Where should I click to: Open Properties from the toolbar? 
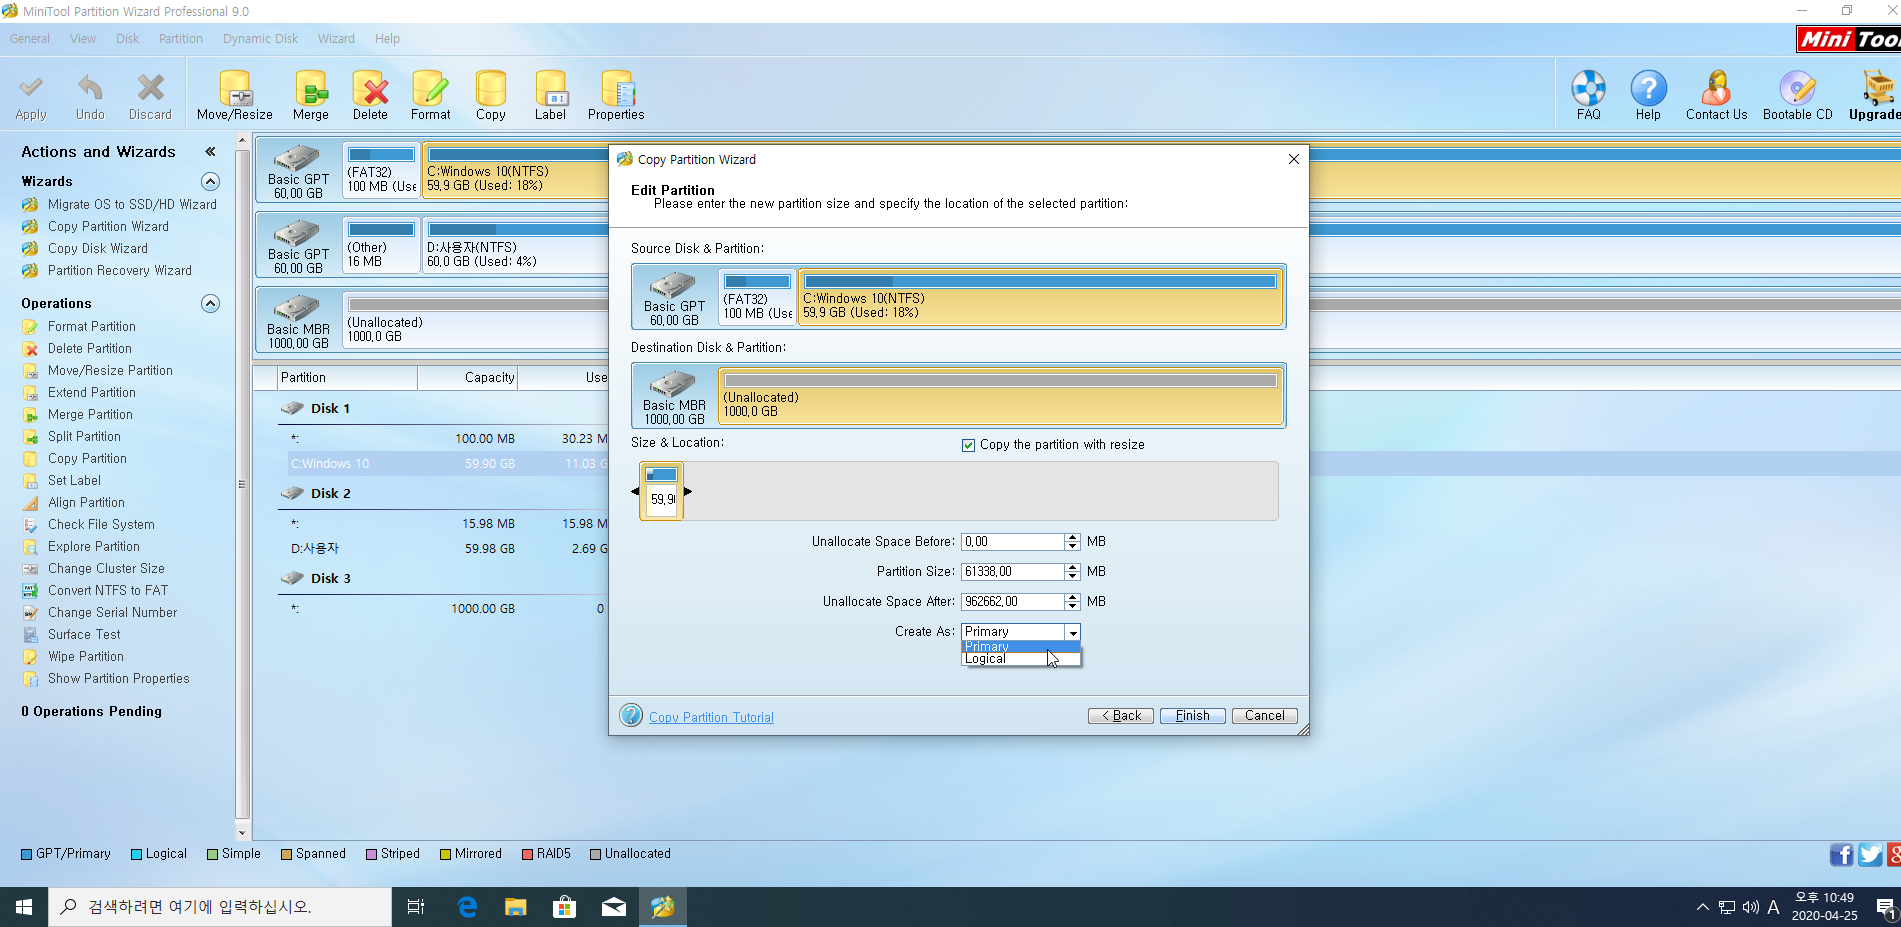616,96
